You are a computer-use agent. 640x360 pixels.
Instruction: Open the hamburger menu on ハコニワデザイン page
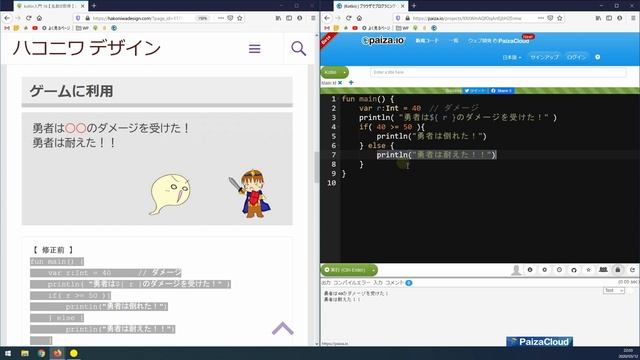click(254, 49)
